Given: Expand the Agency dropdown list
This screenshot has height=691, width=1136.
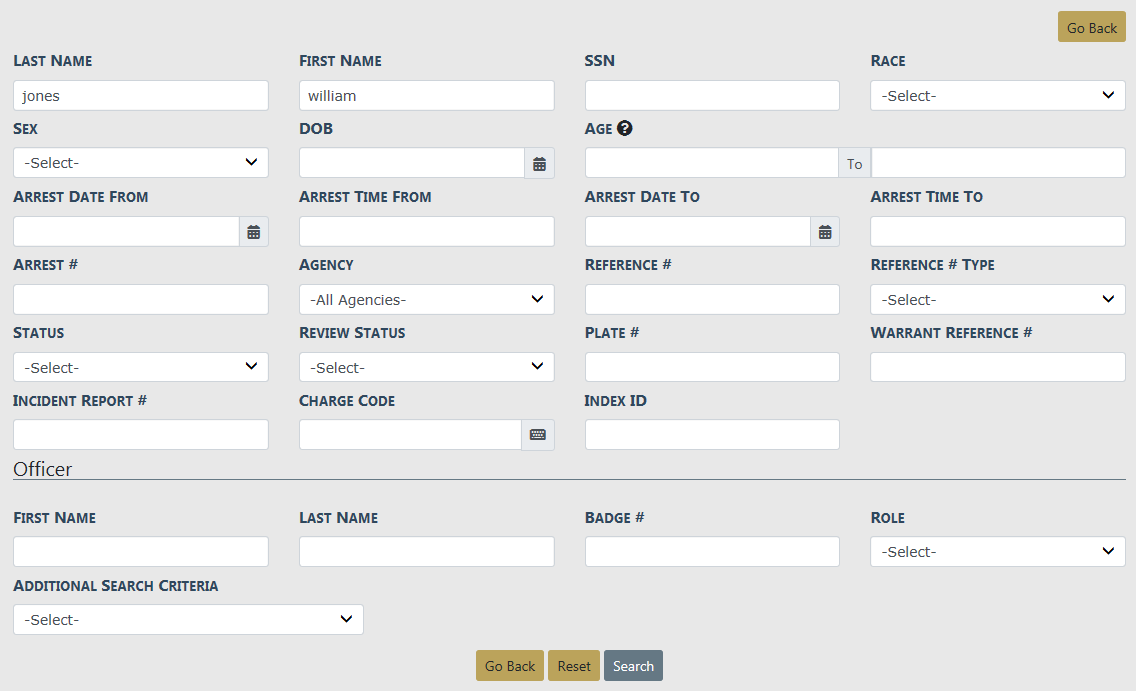Looking at the screenshot, I should 426,300.
